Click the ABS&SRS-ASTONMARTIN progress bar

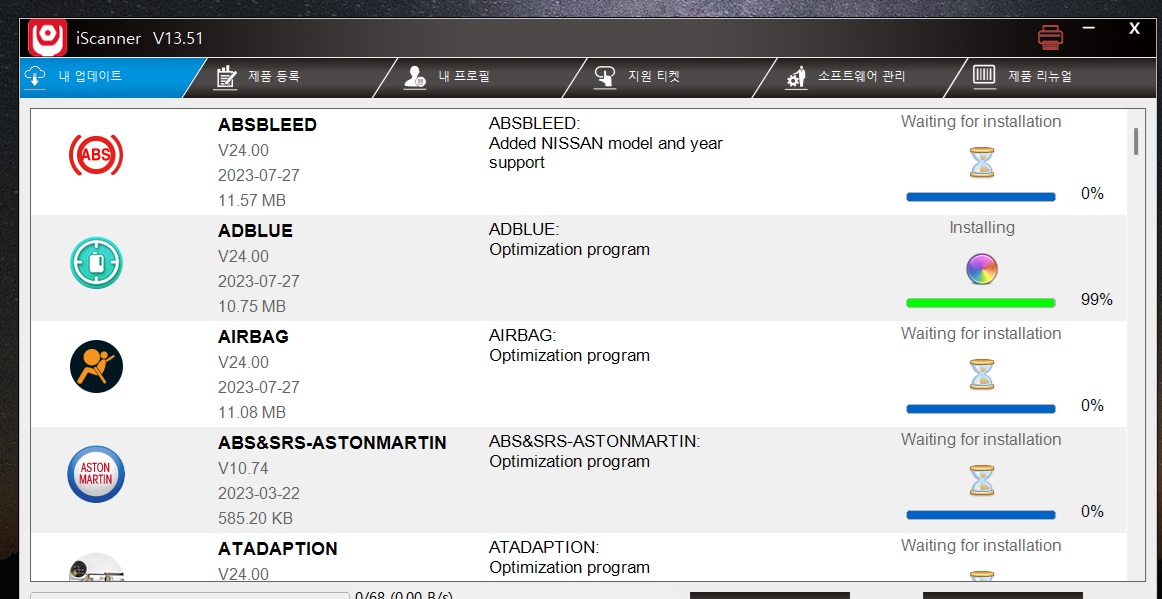point(980,514)
